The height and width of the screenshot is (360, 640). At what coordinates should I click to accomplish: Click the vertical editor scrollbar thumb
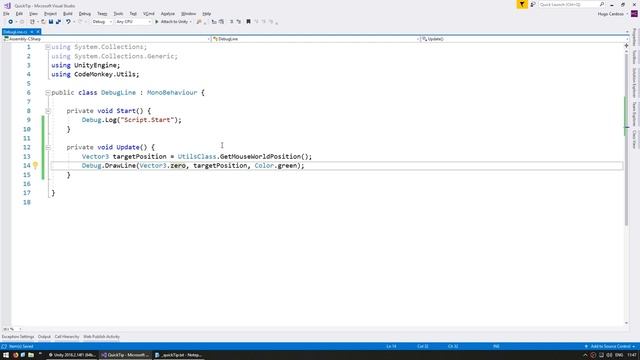tap(626, 139)
